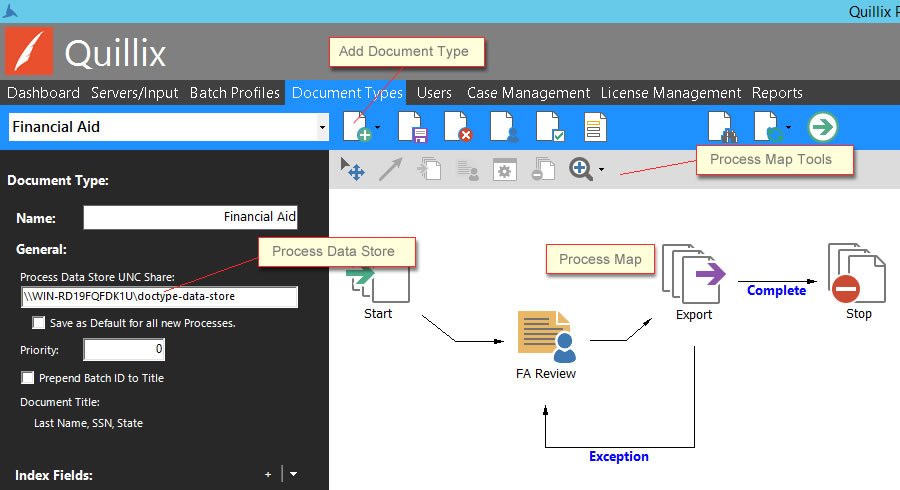Select the arrow connector tool
Viewport: 900px width, 490px height.
(391, 169)
